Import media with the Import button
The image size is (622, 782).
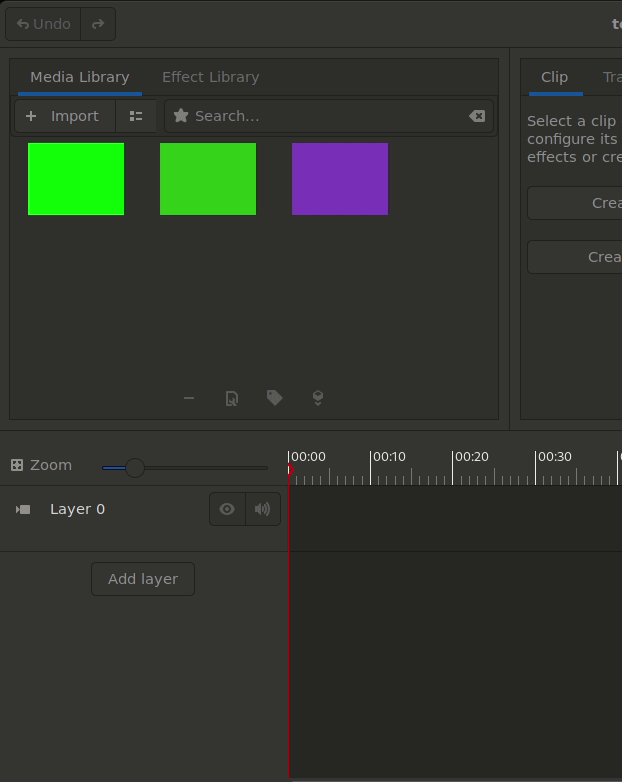[64, 116]
